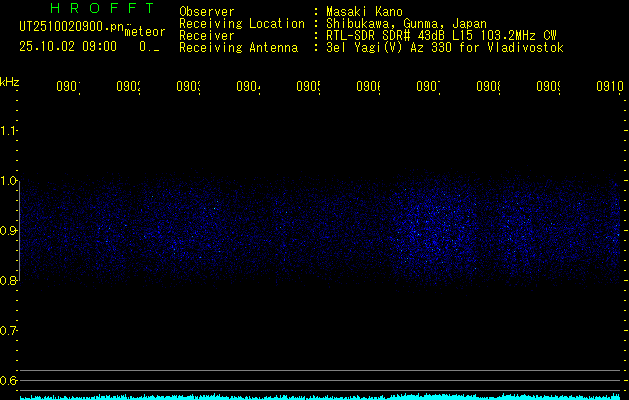Select the RTL-SDR SDR# 43dB receiver text
Viewport: 629px width, 400px height.
(441, 36)
